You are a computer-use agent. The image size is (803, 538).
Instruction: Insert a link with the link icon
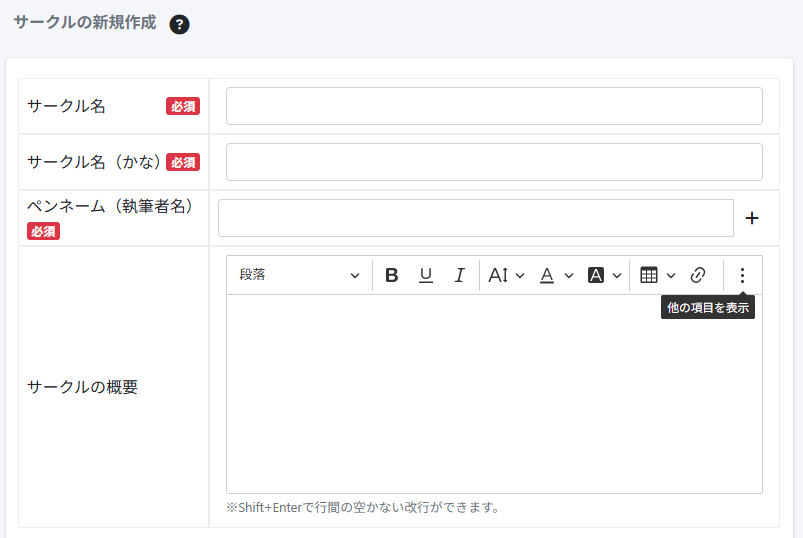(698, 275)
